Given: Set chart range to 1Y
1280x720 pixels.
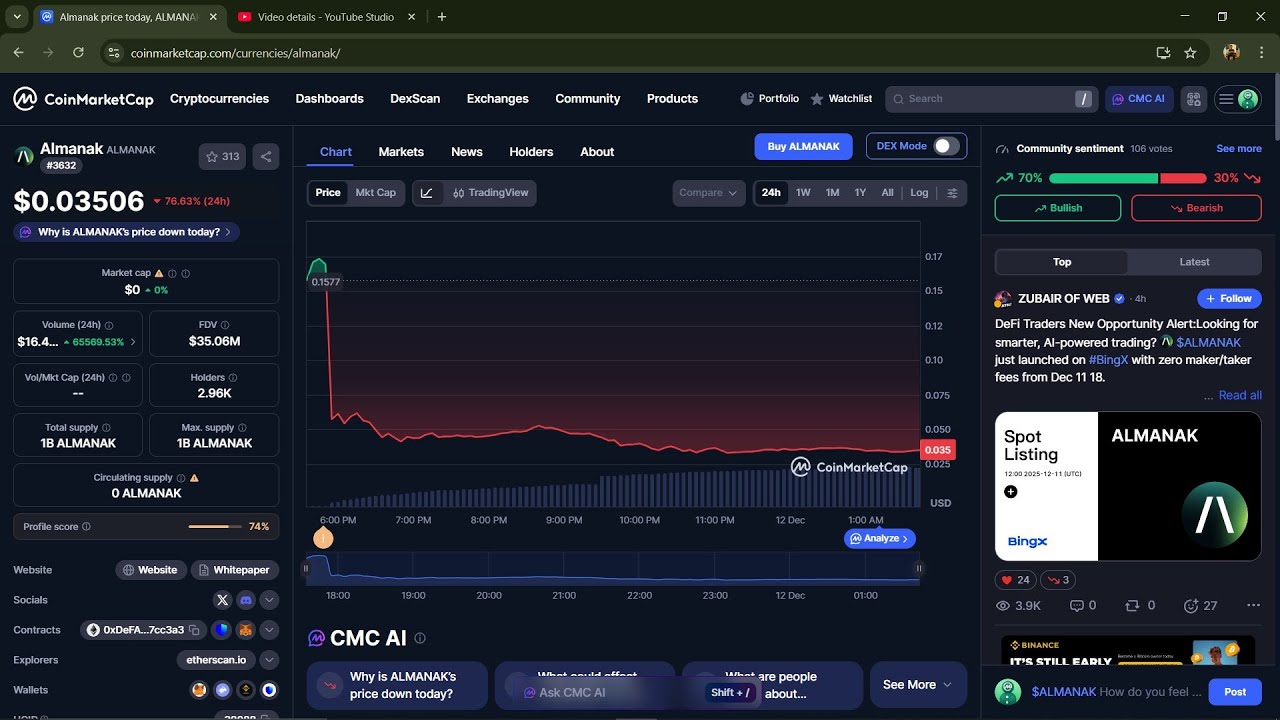Looking at the screenshot, I should click(860, 193).
